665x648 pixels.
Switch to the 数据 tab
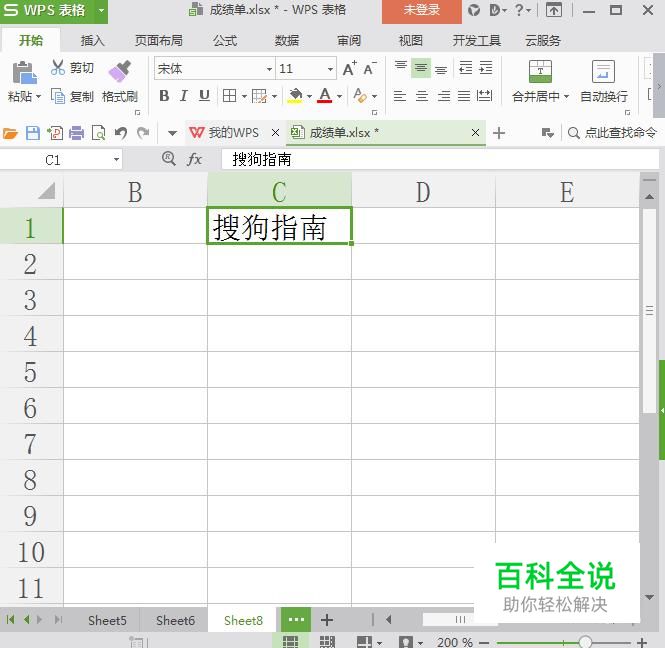coord(287,41)
